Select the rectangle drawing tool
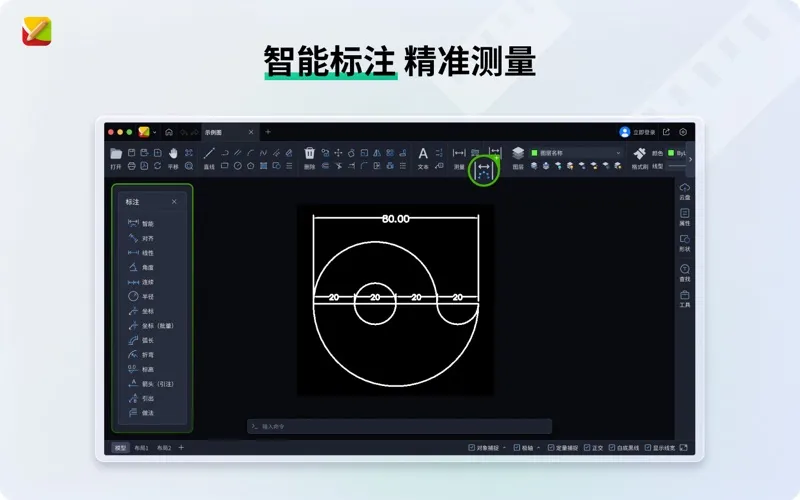Screen dimensions: 800x500 point(224,166)
